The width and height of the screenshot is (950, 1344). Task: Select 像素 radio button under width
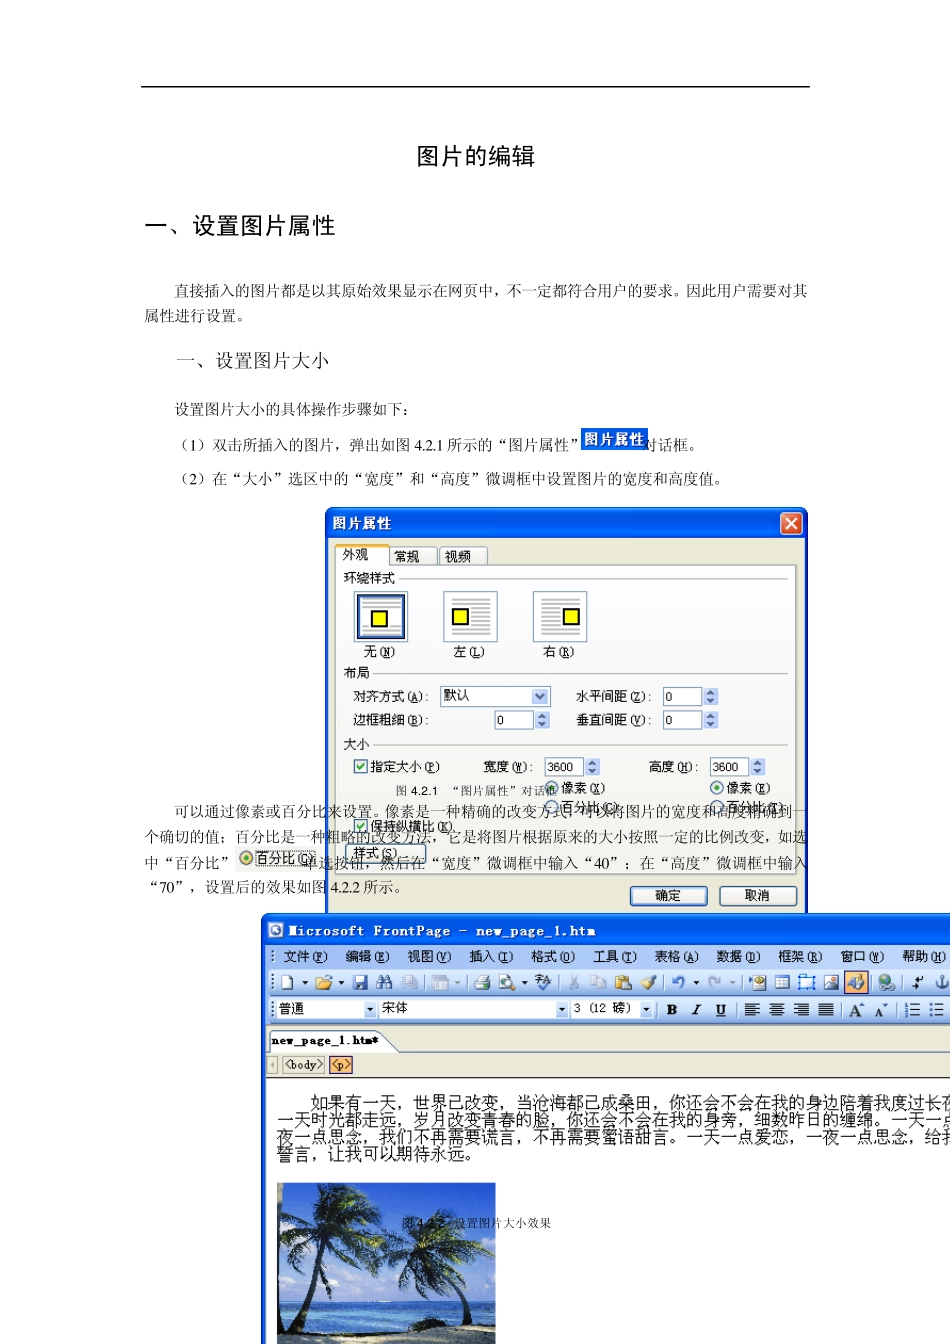[x=551, y=788]
